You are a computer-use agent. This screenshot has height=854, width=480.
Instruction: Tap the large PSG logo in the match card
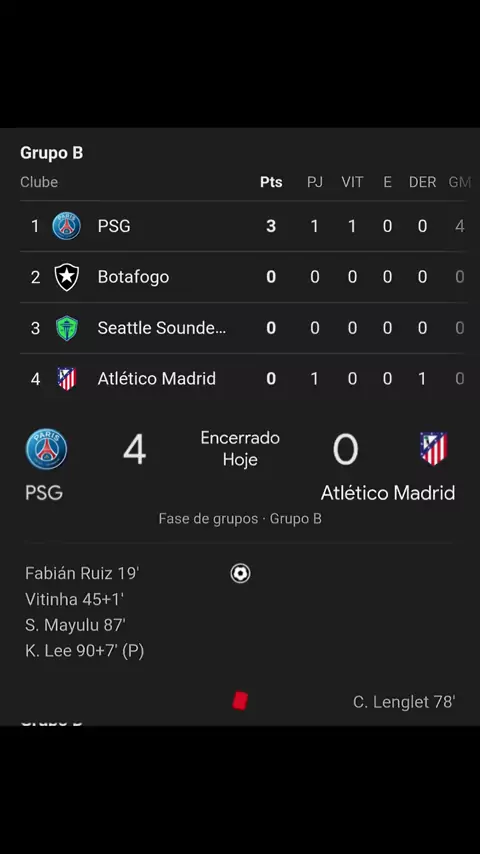point(46,449)
